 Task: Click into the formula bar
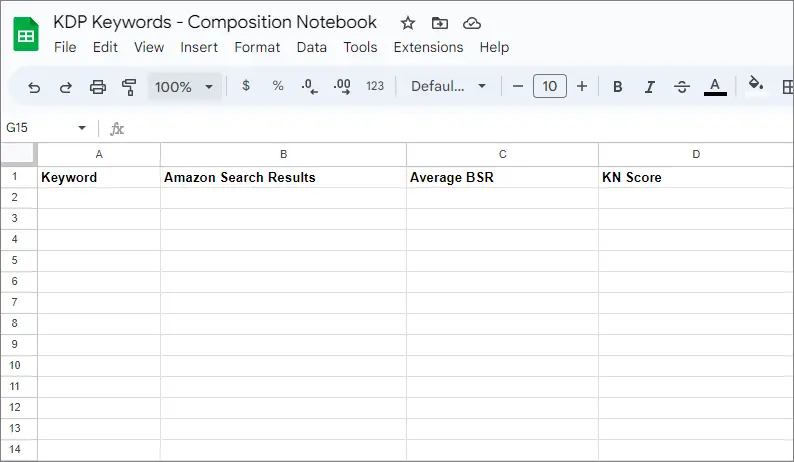[x=456, y=129]
